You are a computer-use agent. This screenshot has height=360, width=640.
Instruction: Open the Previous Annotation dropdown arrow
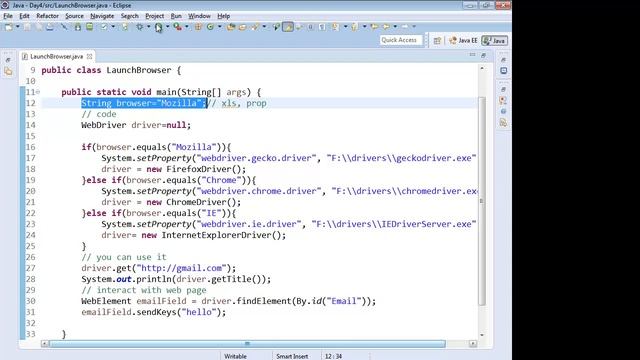click(x=364, y=27)
